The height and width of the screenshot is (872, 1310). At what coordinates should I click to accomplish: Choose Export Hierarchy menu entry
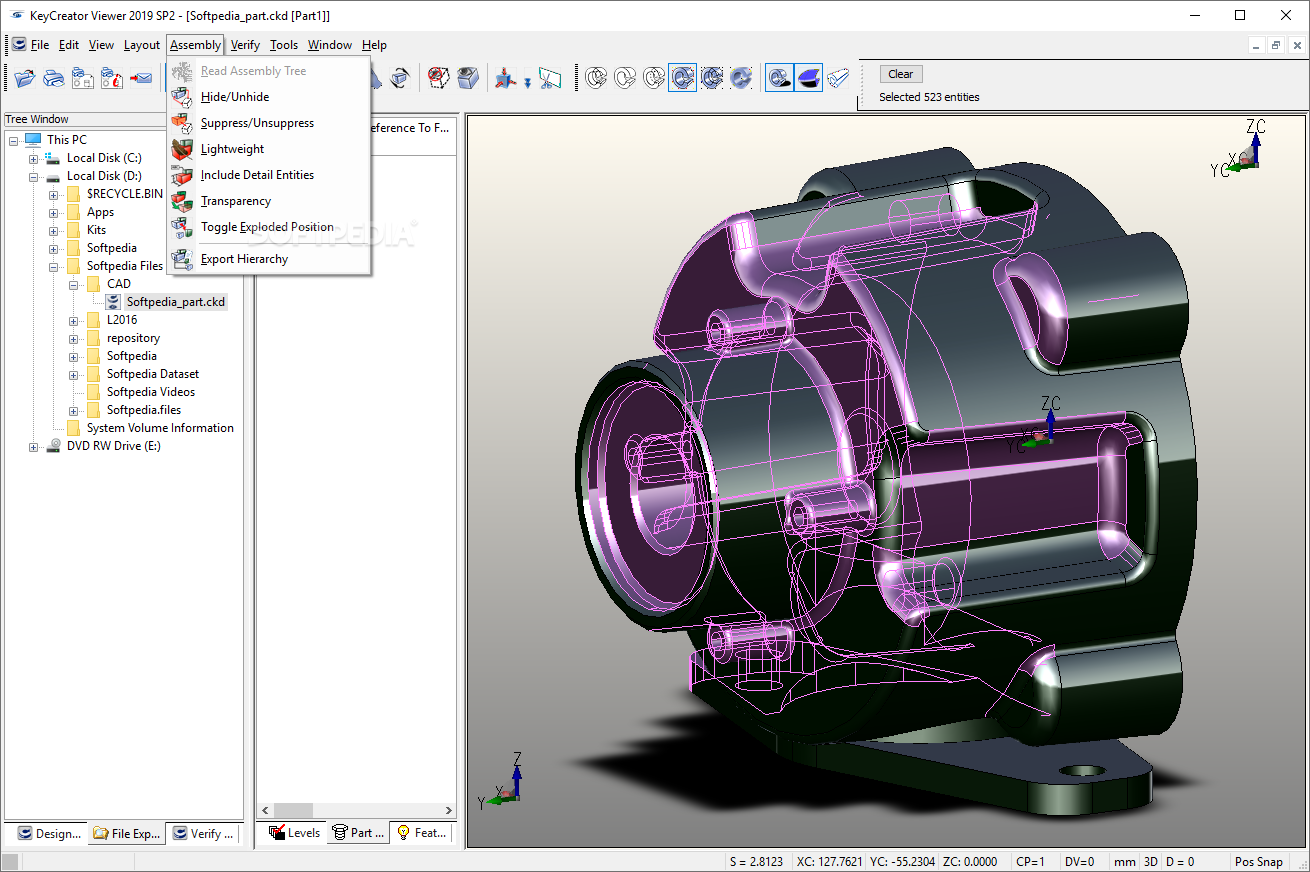(269, 259)
